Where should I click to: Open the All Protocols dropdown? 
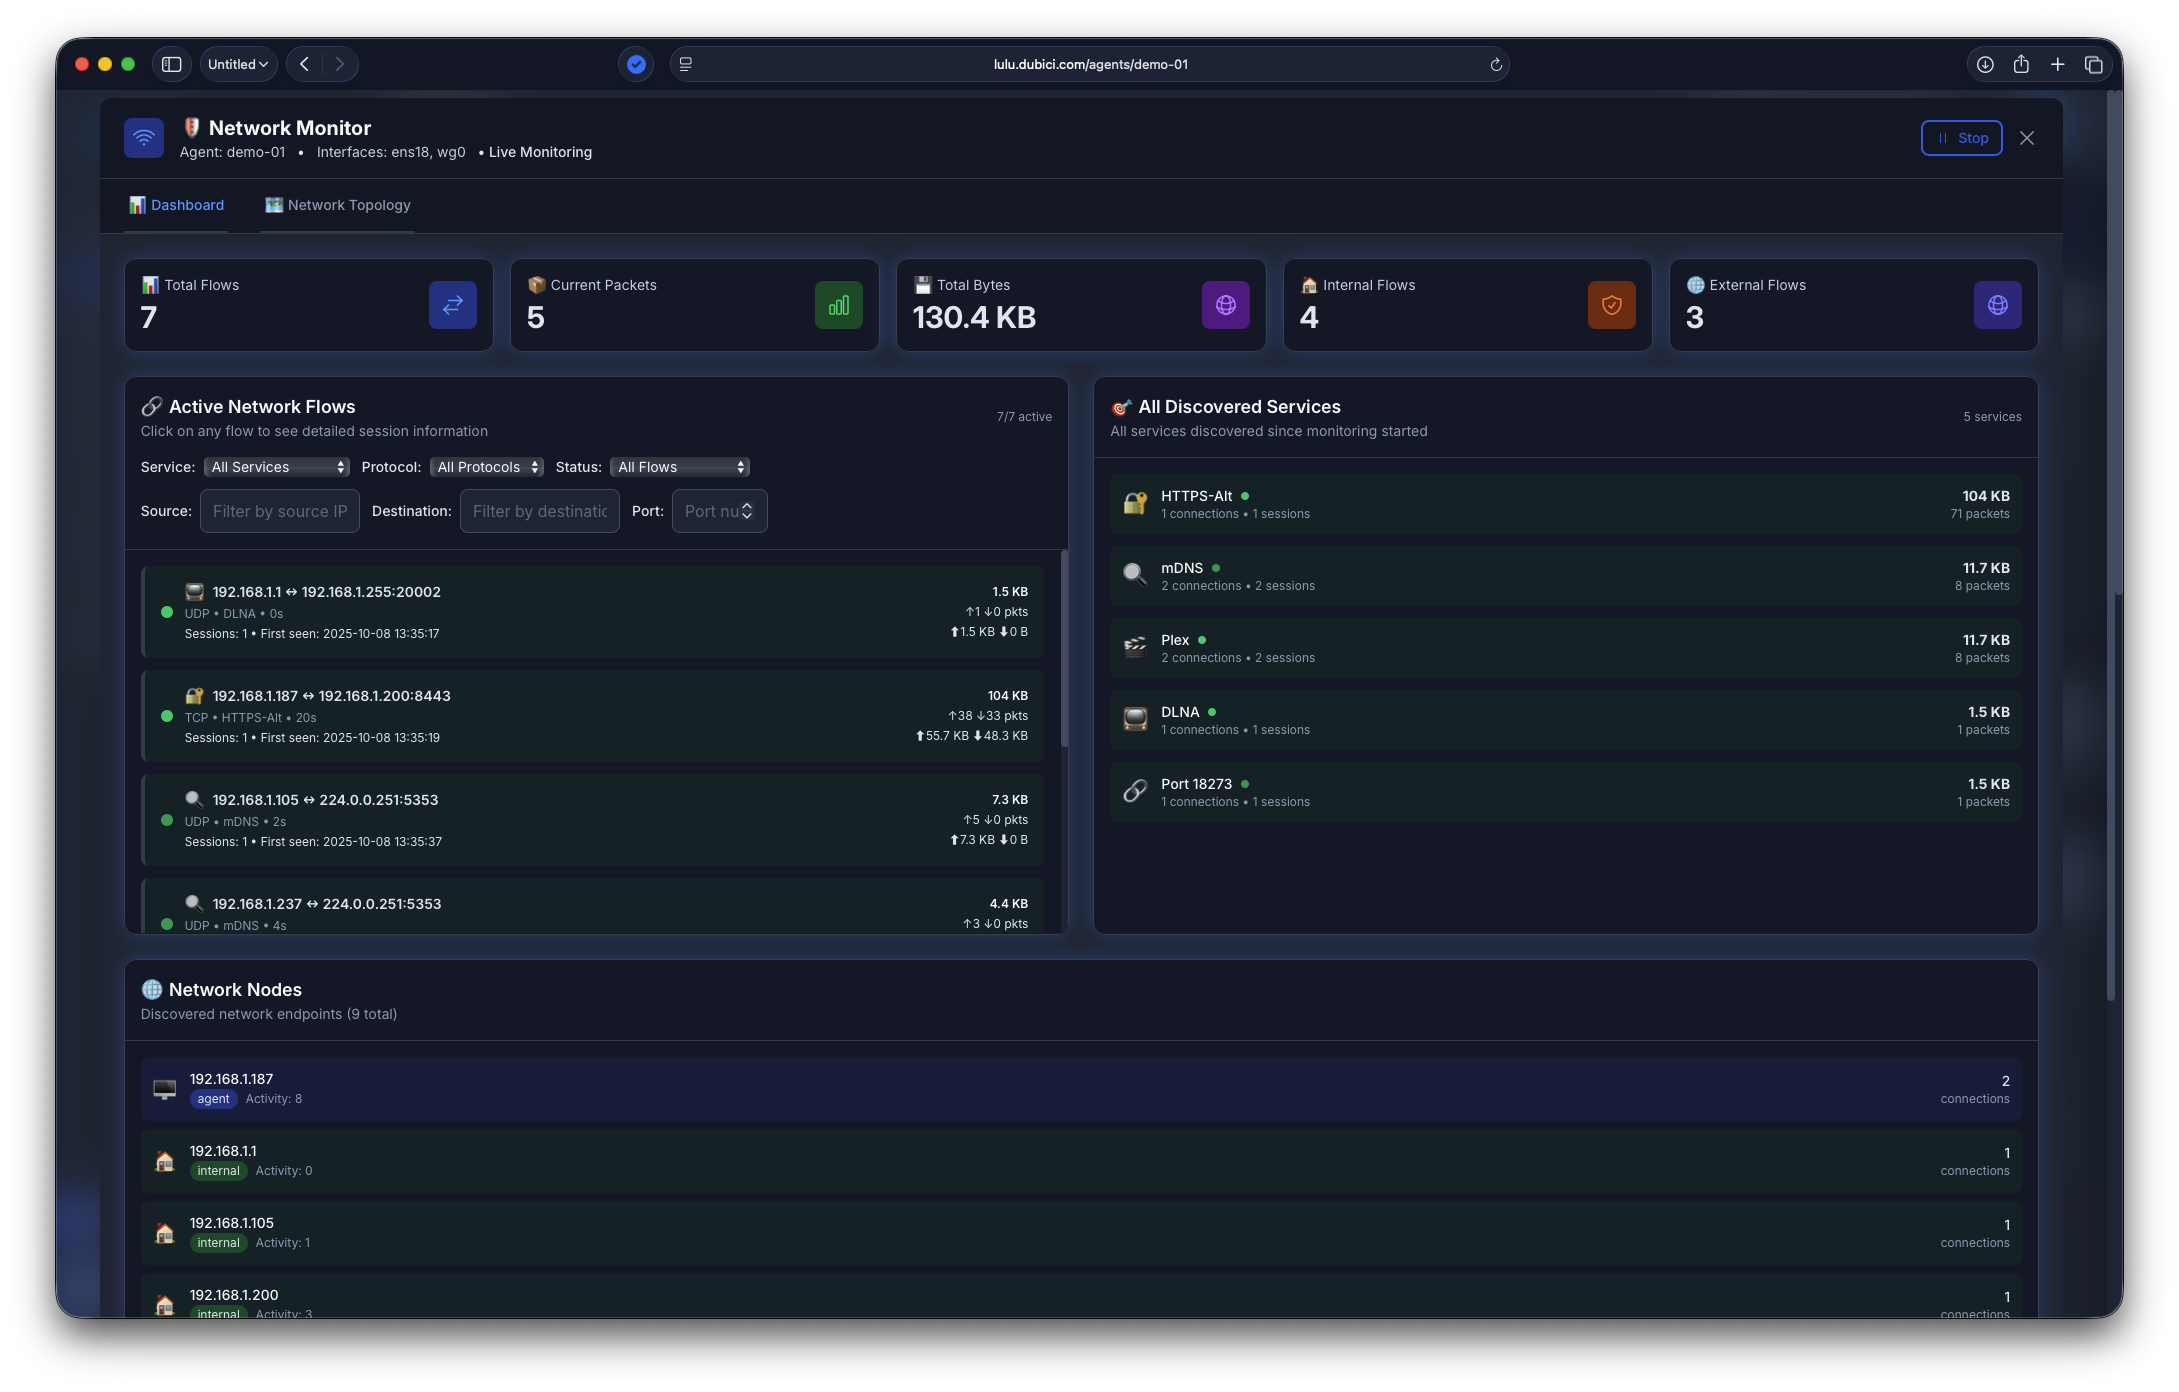(486, 466)
